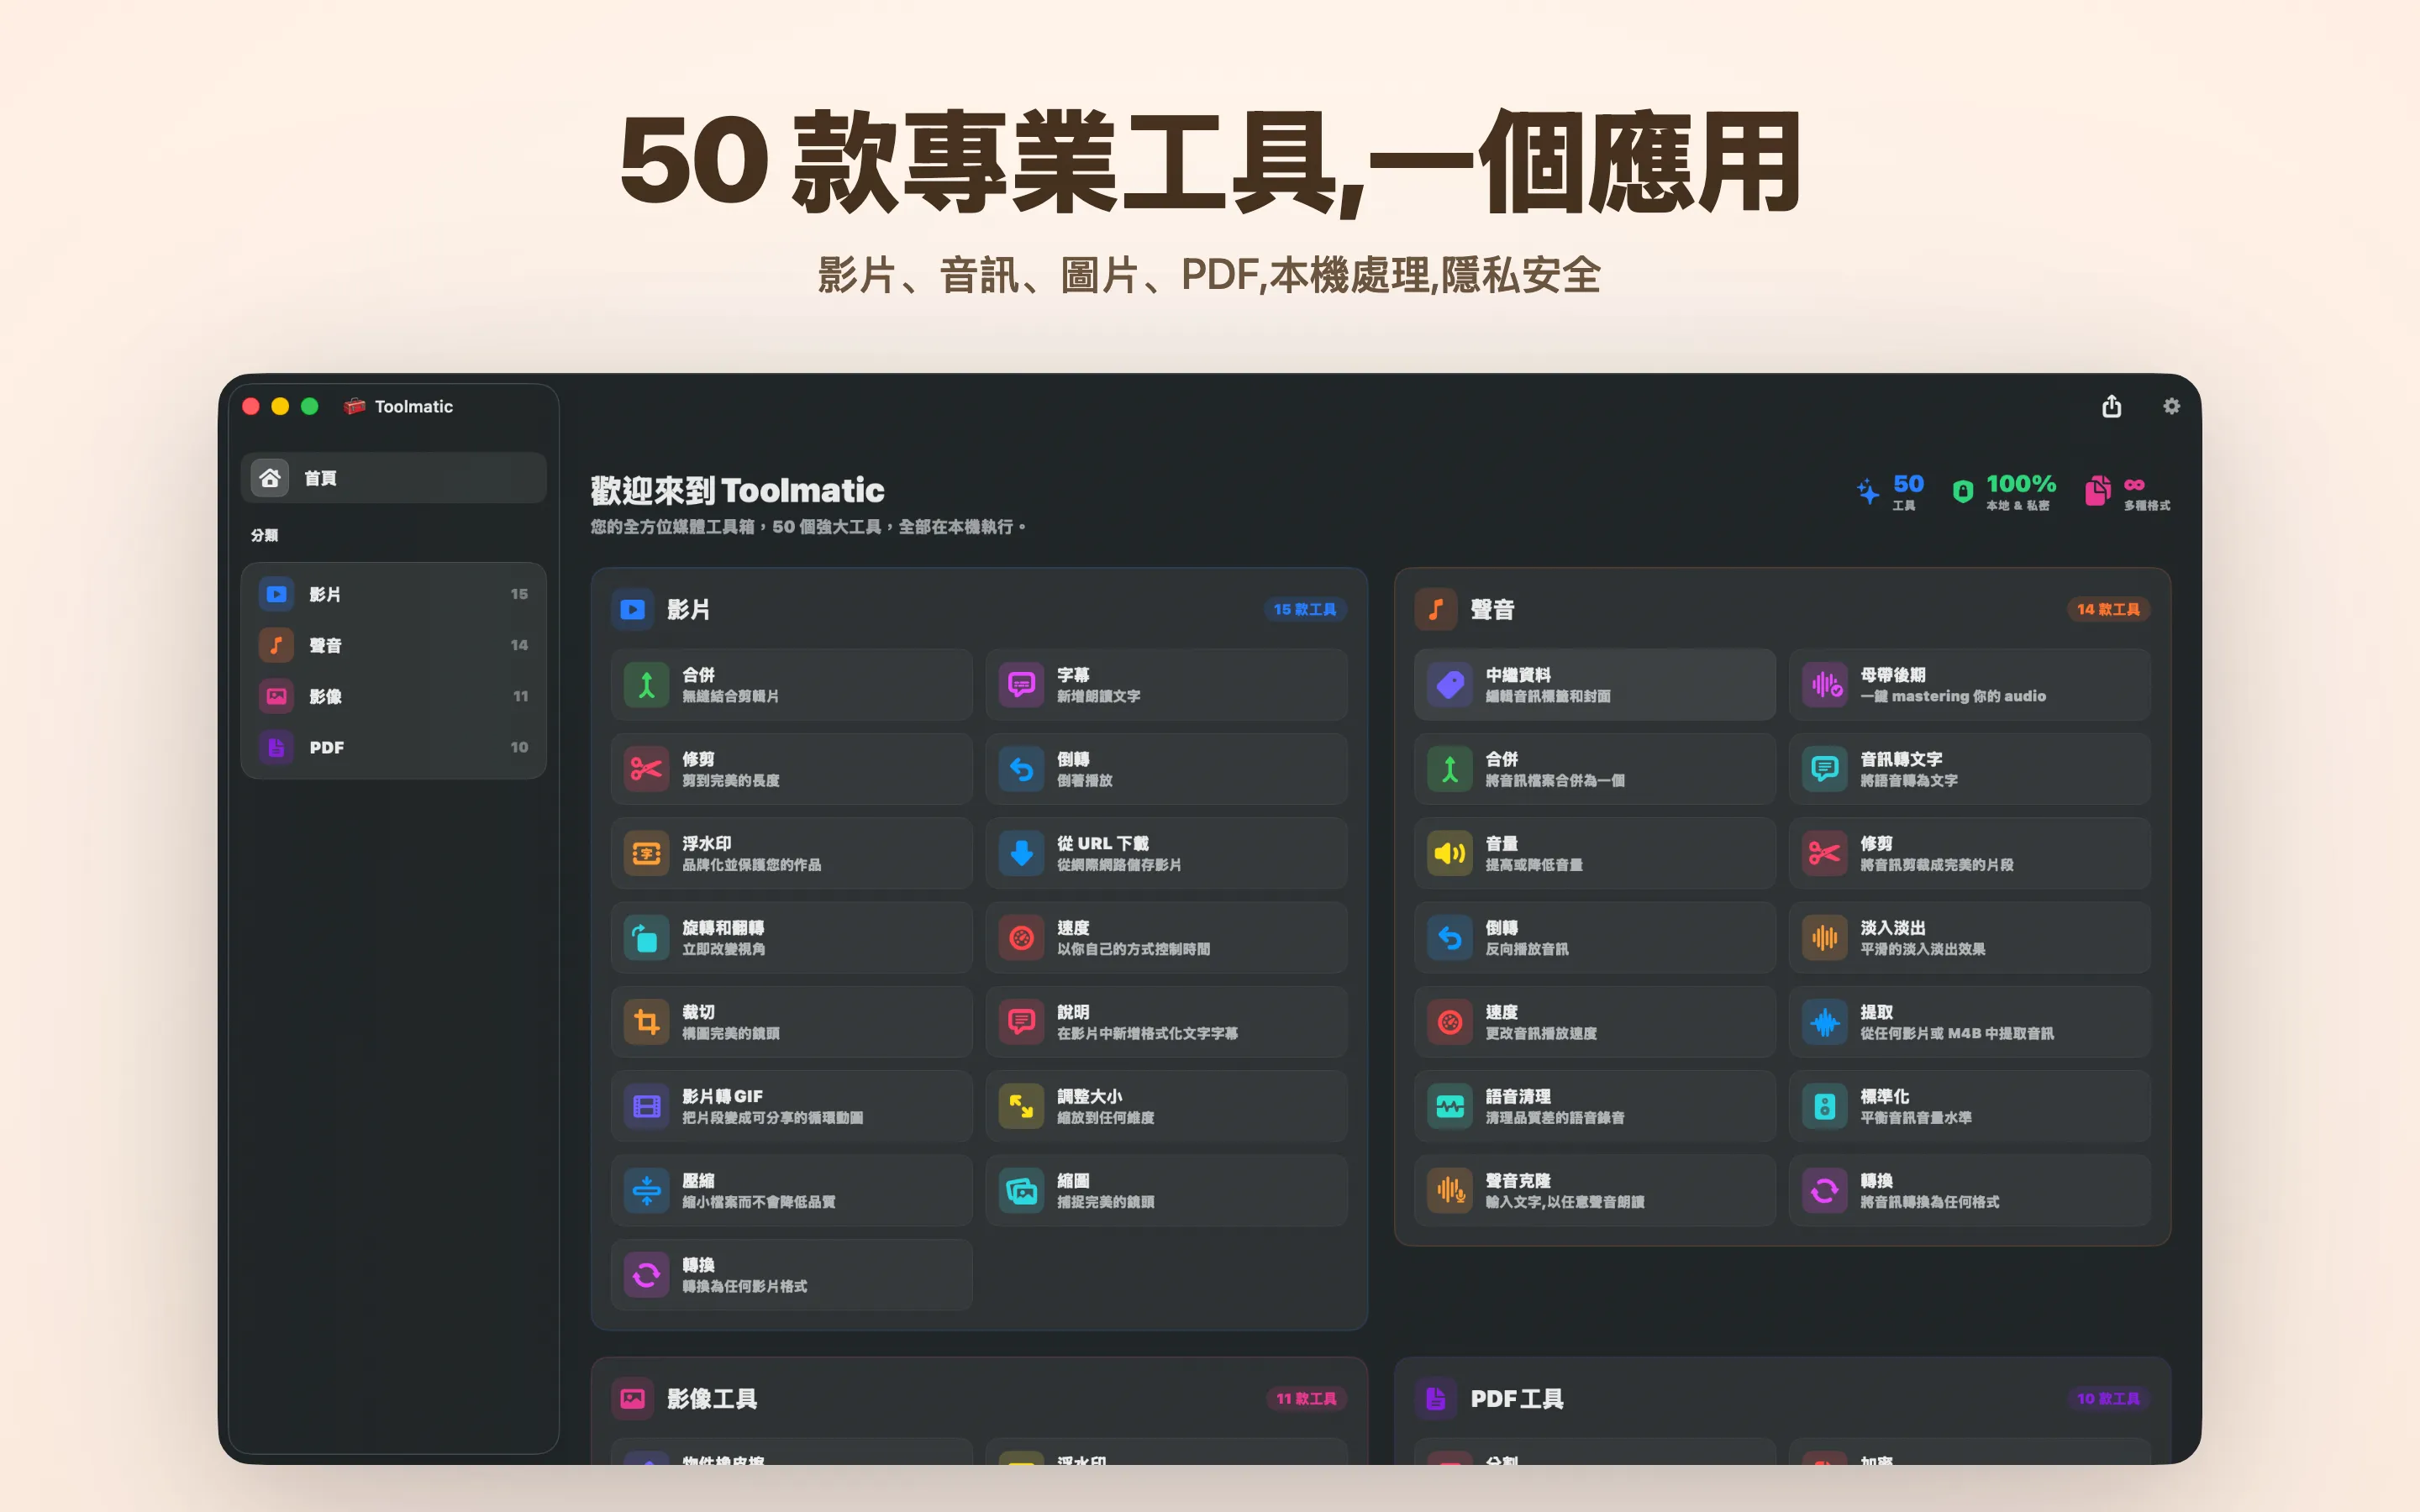Click the 字幕 subtitle tool icon
Viewport: 2420px width, 1512px height.
(1021, 685)
